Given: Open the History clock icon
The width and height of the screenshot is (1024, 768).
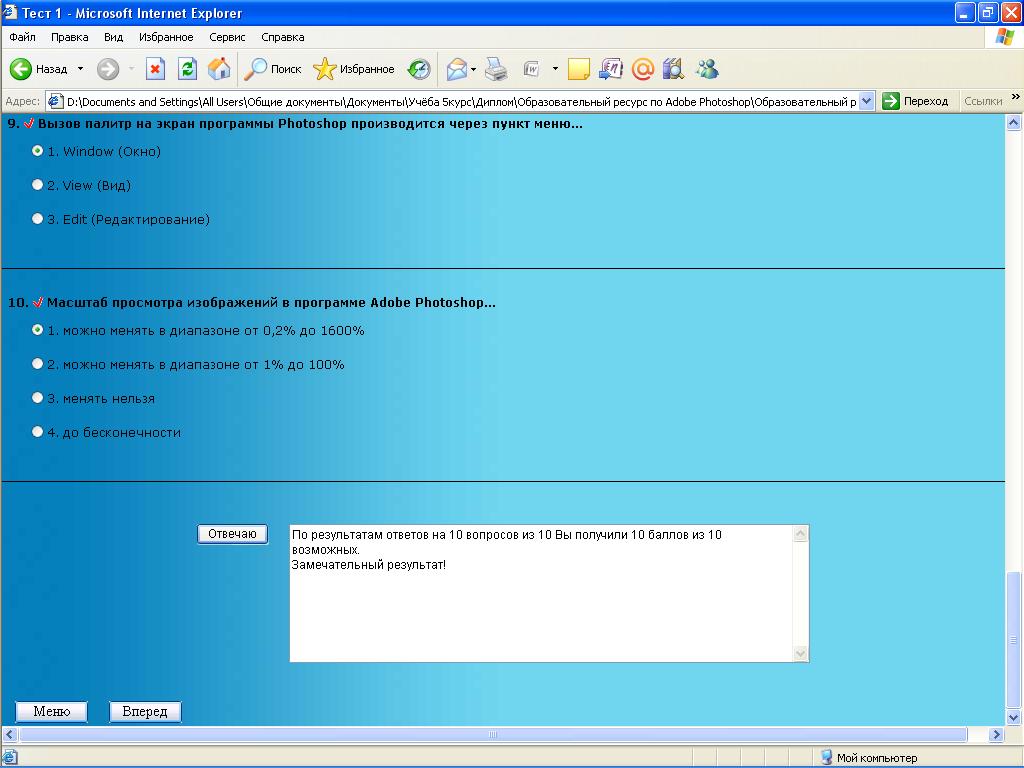Looking at the screenshot, I should [419, 69].
